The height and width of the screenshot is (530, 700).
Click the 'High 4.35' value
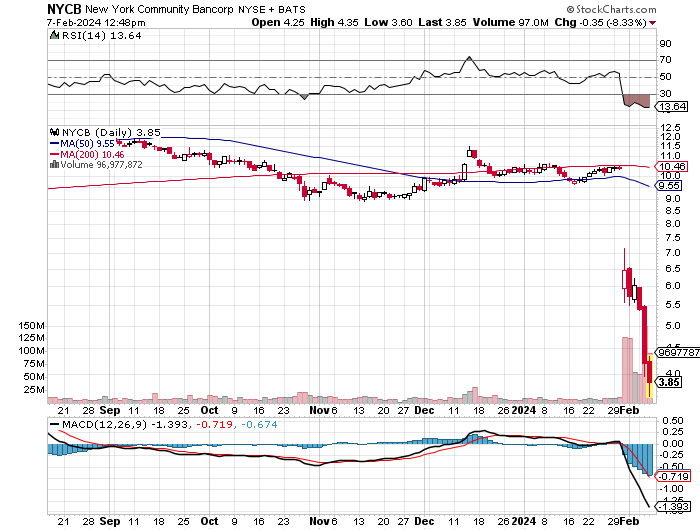pos(334,22)
